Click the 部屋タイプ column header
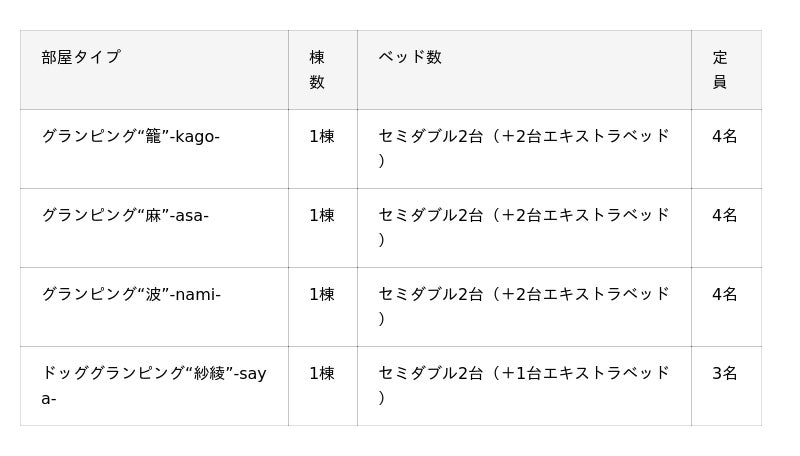The width and height of the screenshot is (800, 456). [x=81, y=57]
